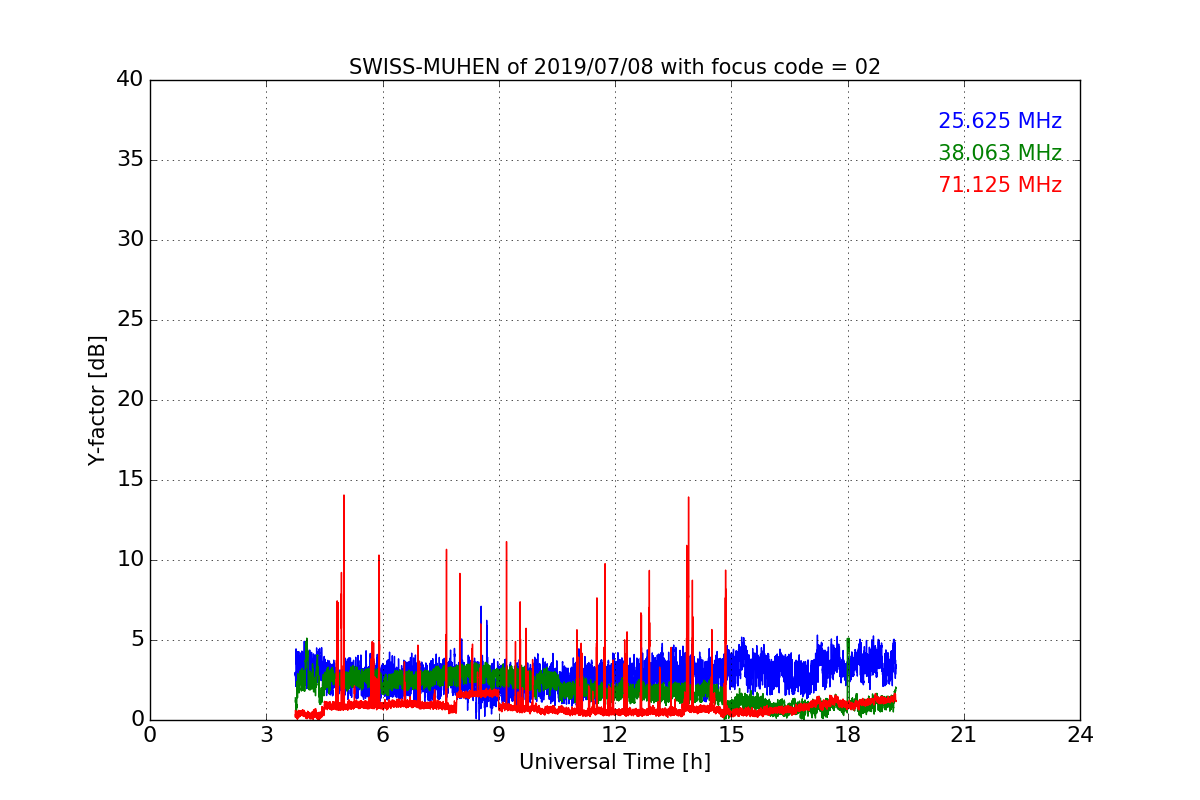This screenshot has height=800, width=1200.
Task: Click the plot title SWISS-MUHEN of 2019/07/08
Action: click(615, 67)
